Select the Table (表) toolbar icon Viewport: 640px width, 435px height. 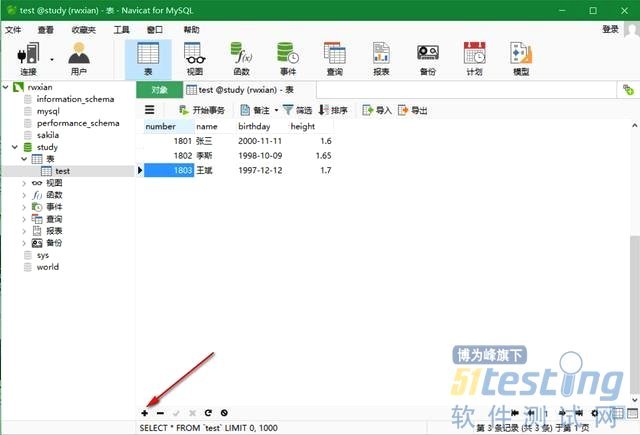pos(148,59)
